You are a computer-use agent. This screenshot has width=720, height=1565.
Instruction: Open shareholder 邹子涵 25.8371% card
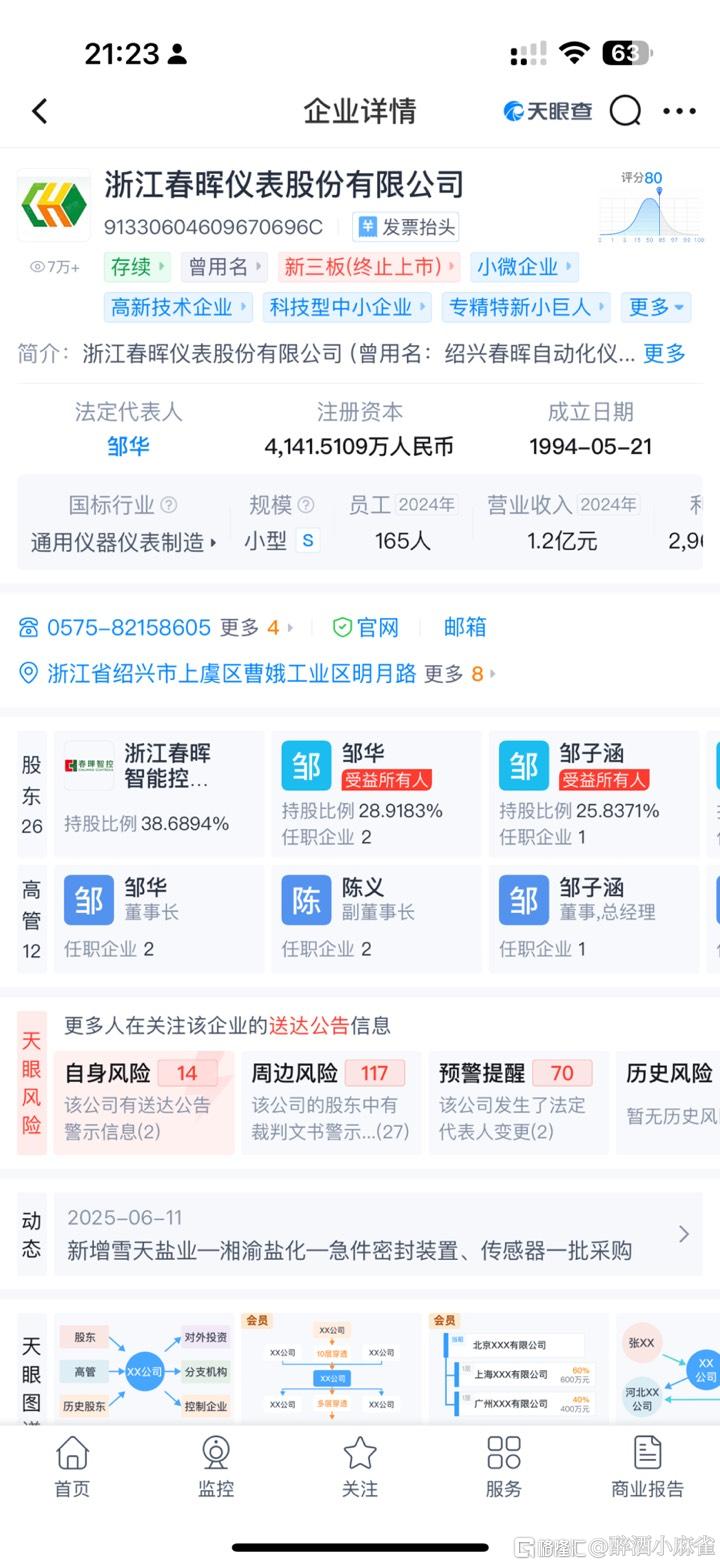click(x=593, y=793)
